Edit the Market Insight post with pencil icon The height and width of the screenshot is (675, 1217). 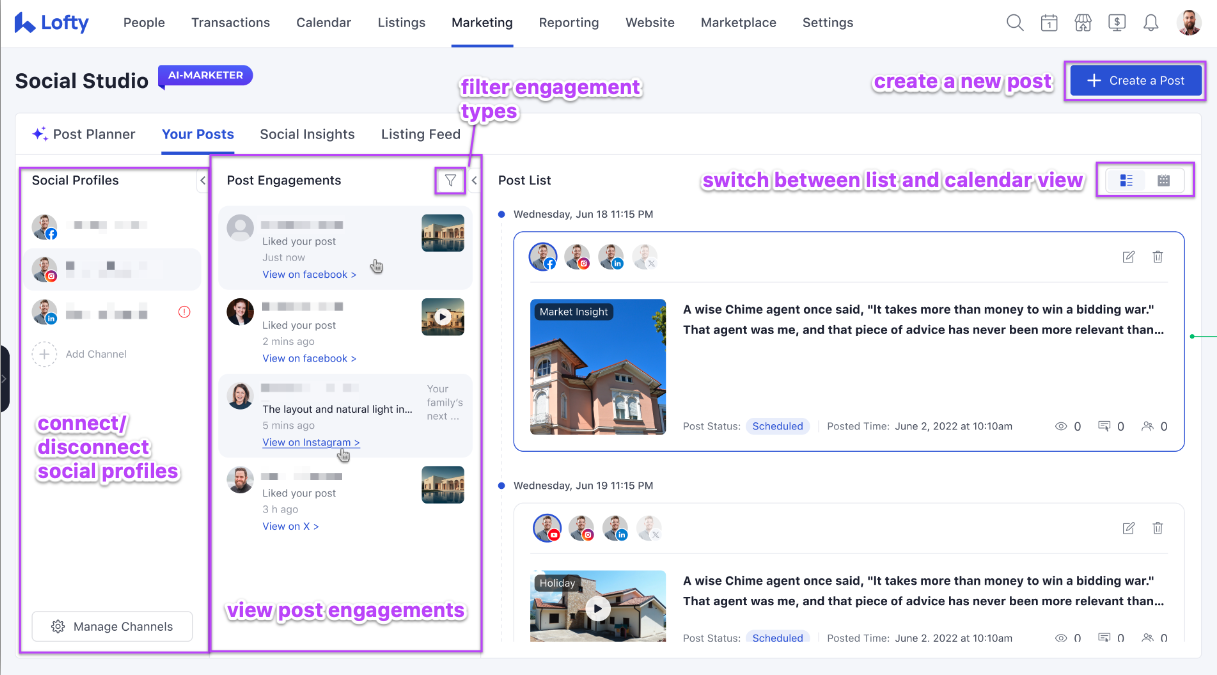[1129, 257]
